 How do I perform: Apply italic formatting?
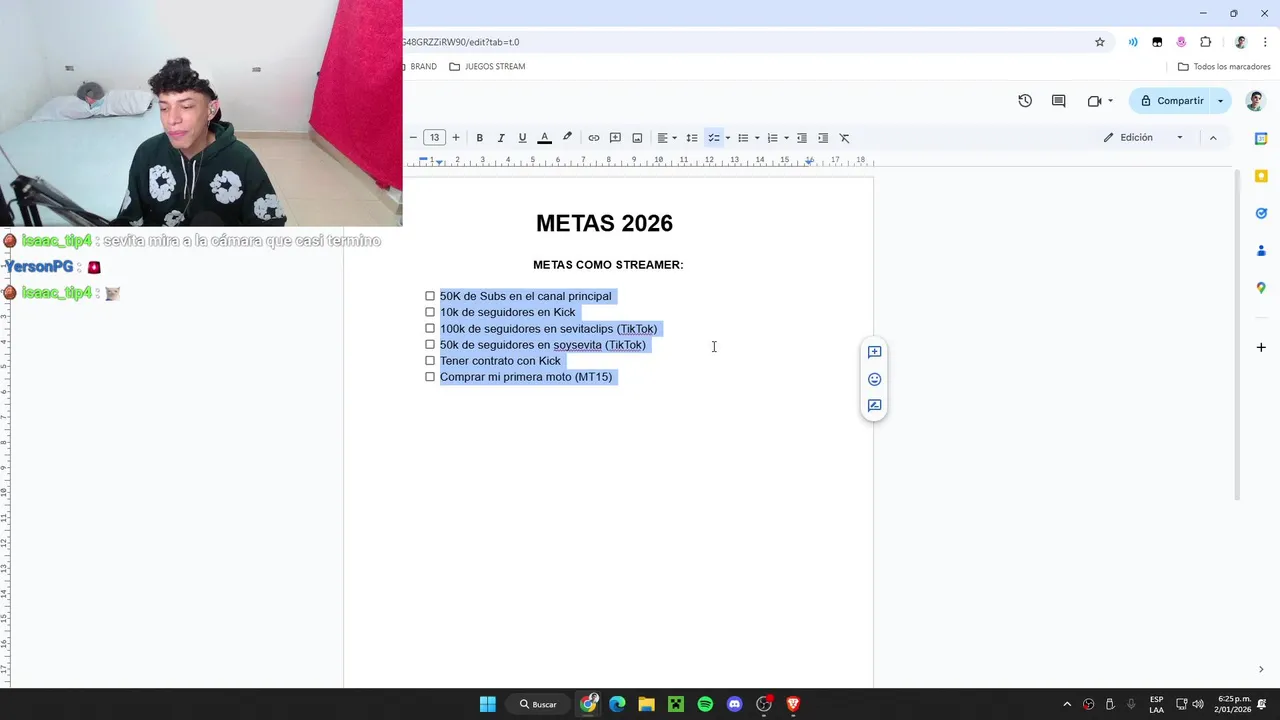[x=501, y=138]
